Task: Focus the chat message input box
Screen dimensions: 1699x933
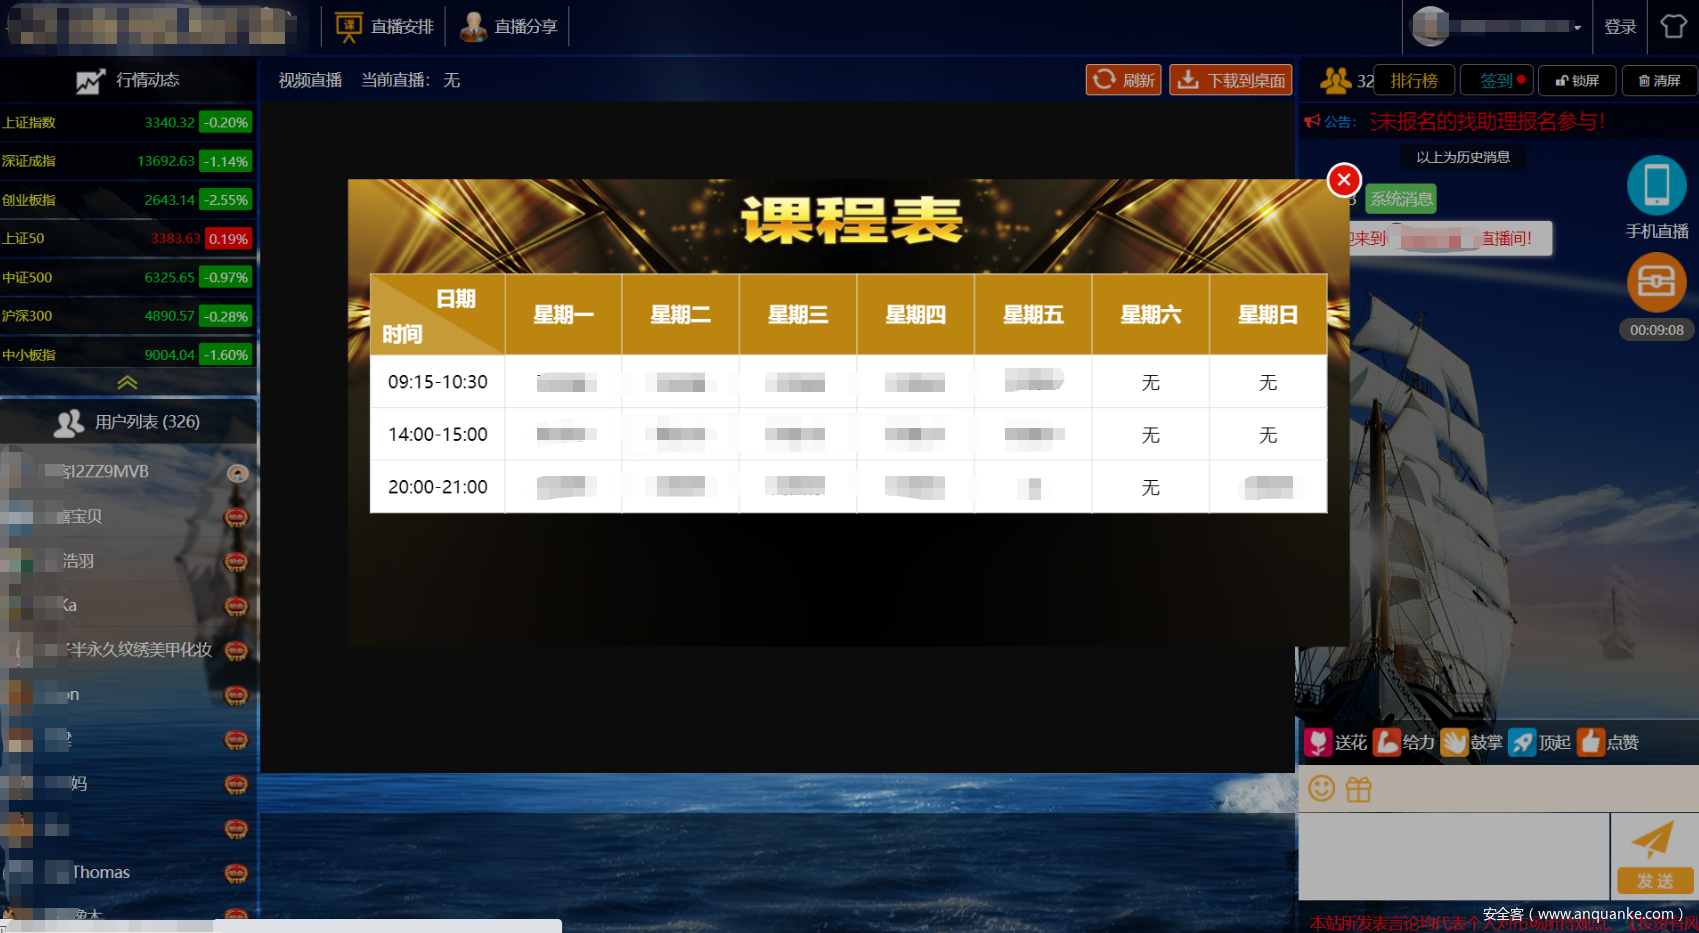Action: (x=1454, y=856)
